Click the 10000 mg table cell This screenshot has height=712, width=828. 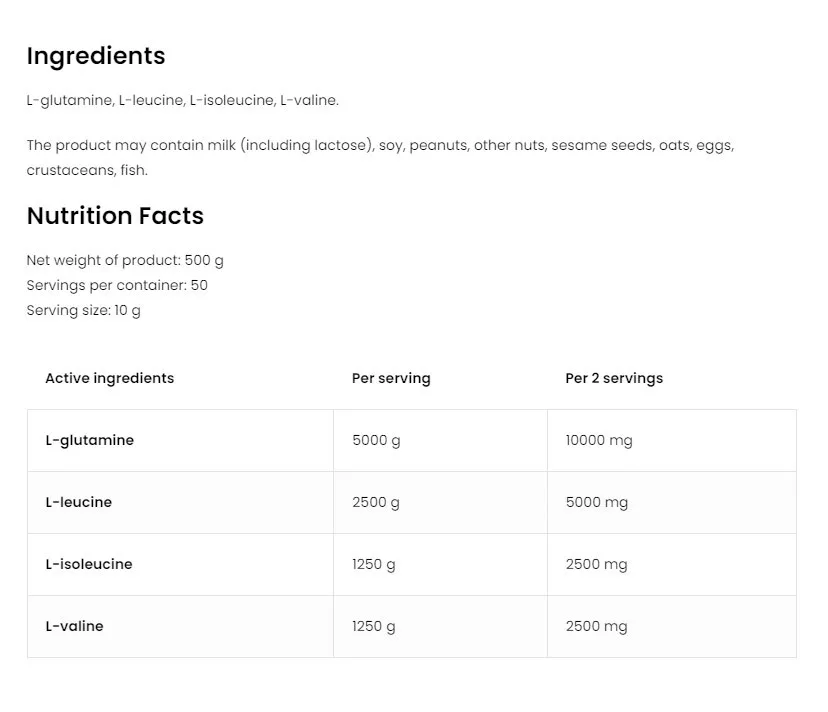tap(599, 440)
